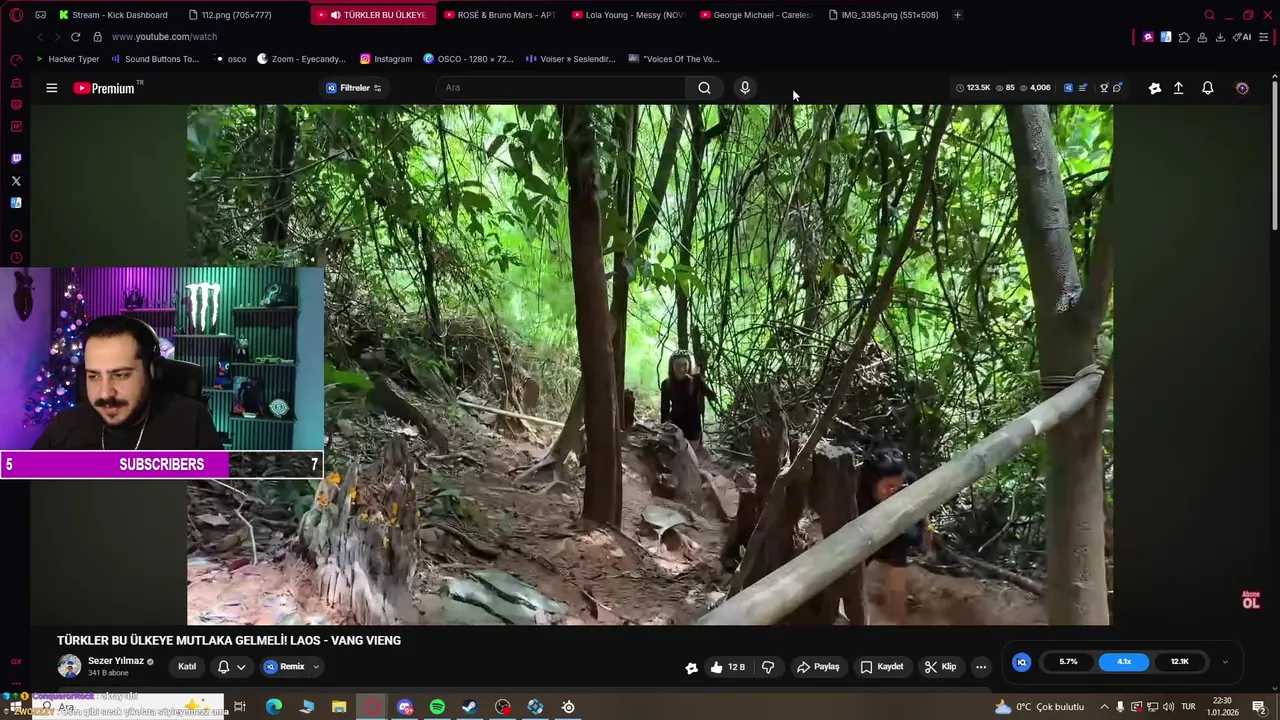Click the vidIQ logo beside the stat pills
The width and height of the screenshot is (1280, 720).
tap(1021, 662)
